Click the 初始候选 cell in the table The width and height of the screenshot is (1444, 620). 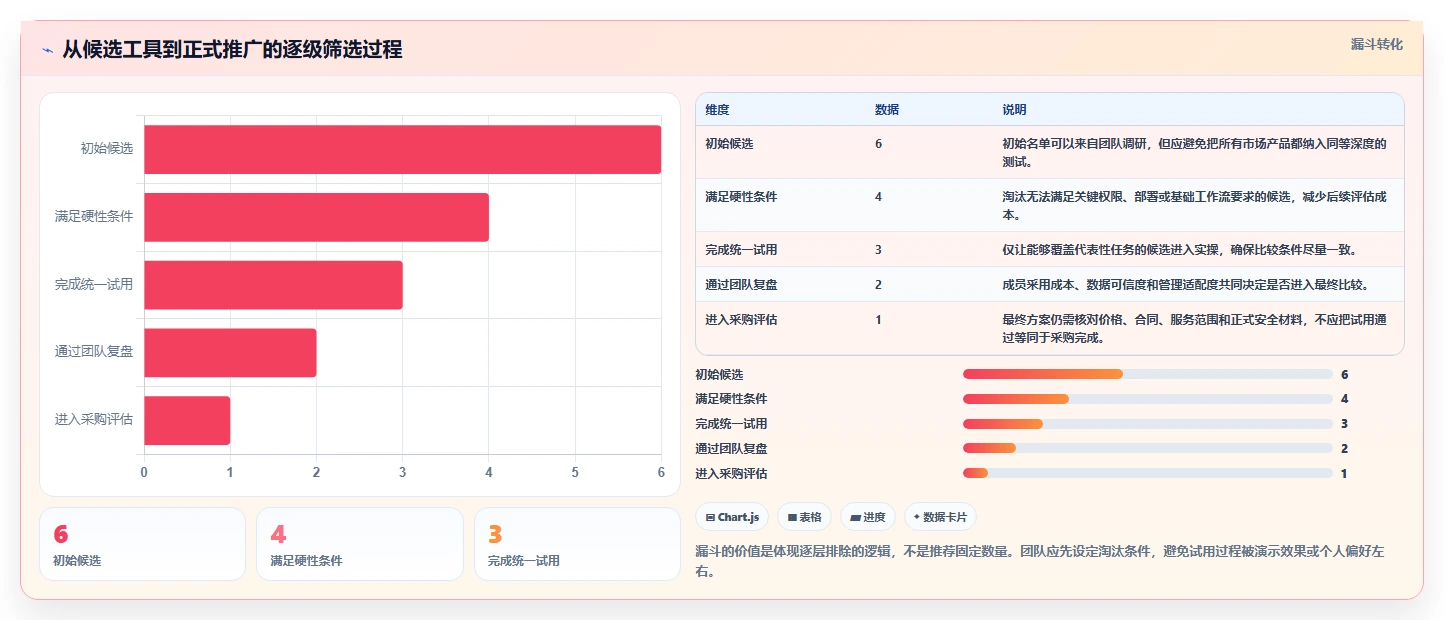(x=729, y=143)
